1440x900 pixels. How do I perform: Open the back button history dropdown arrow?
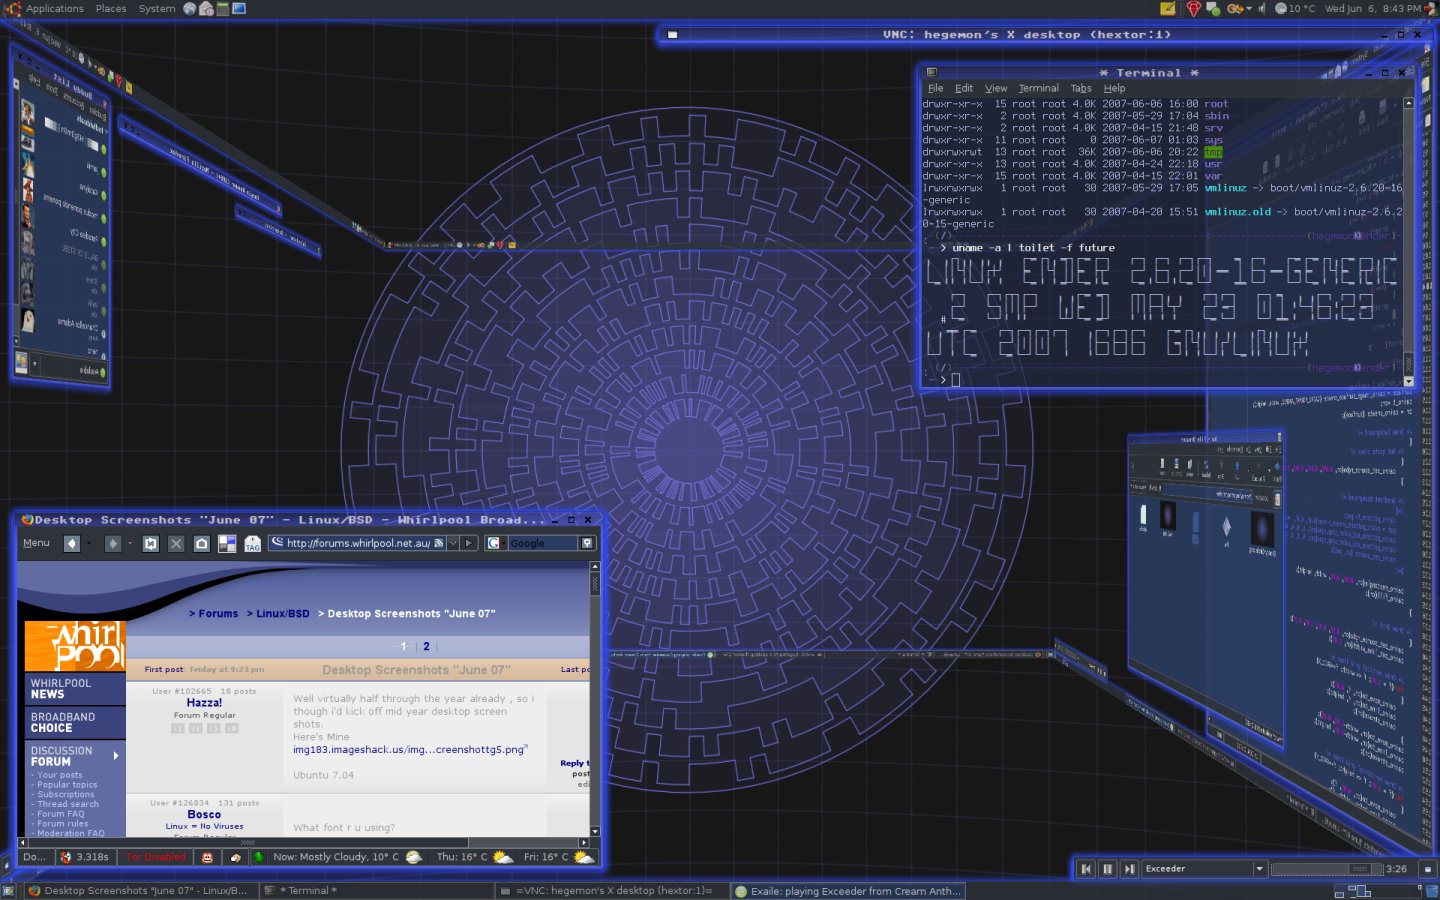pyautogui.click(x=89, y=543)
